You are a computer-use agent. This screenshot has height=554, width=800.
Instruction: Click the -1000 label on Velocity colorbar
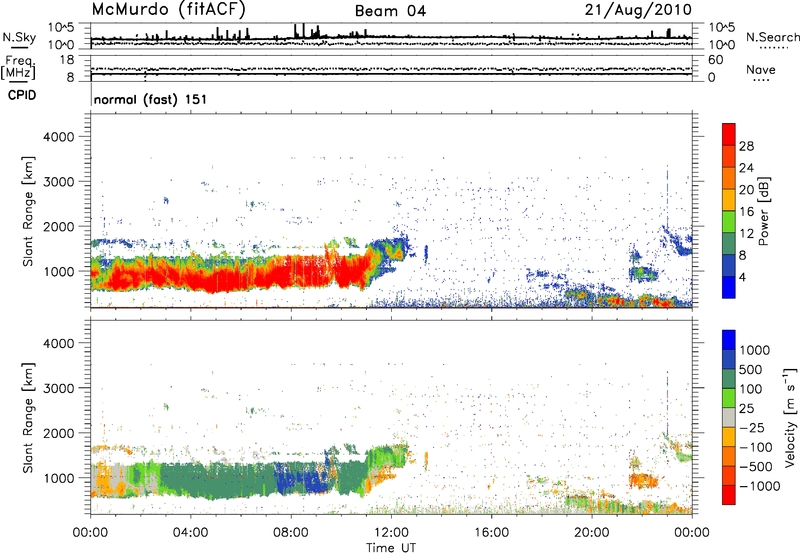[759, 486]
